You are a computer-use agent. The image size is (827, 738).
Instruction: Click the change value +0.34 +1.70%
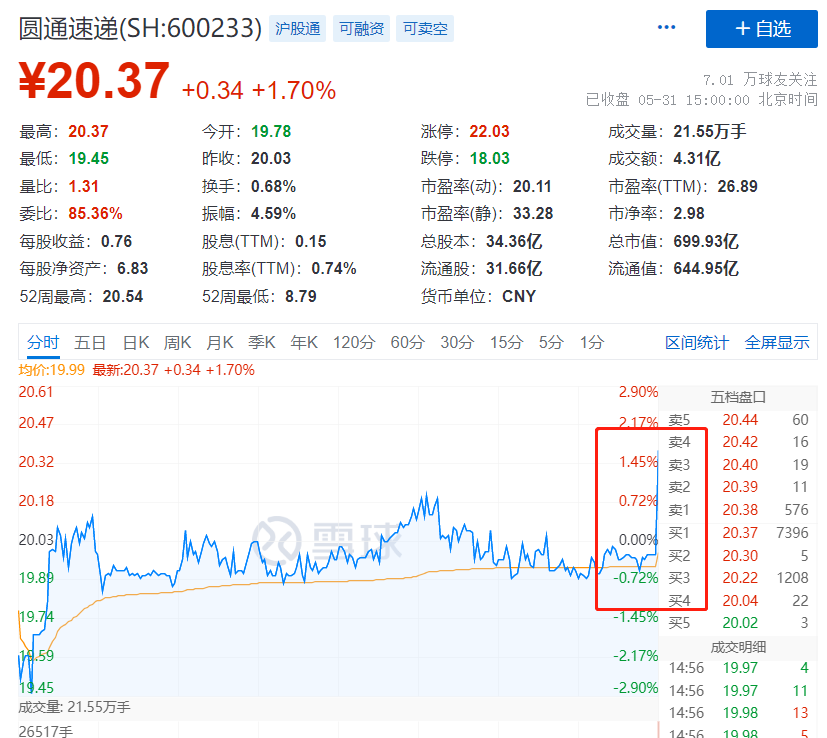(x=258, y=90)
